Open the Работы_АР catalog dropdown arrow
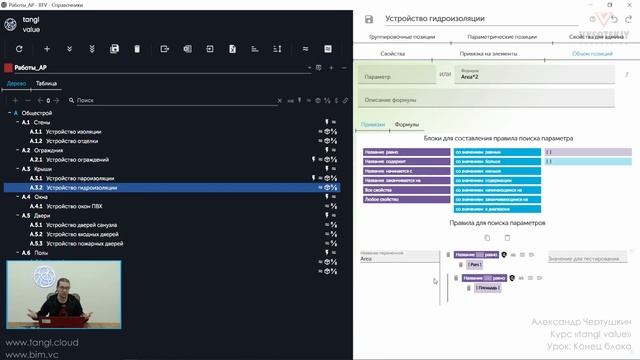The image size is (640, 360). [309, 68]
